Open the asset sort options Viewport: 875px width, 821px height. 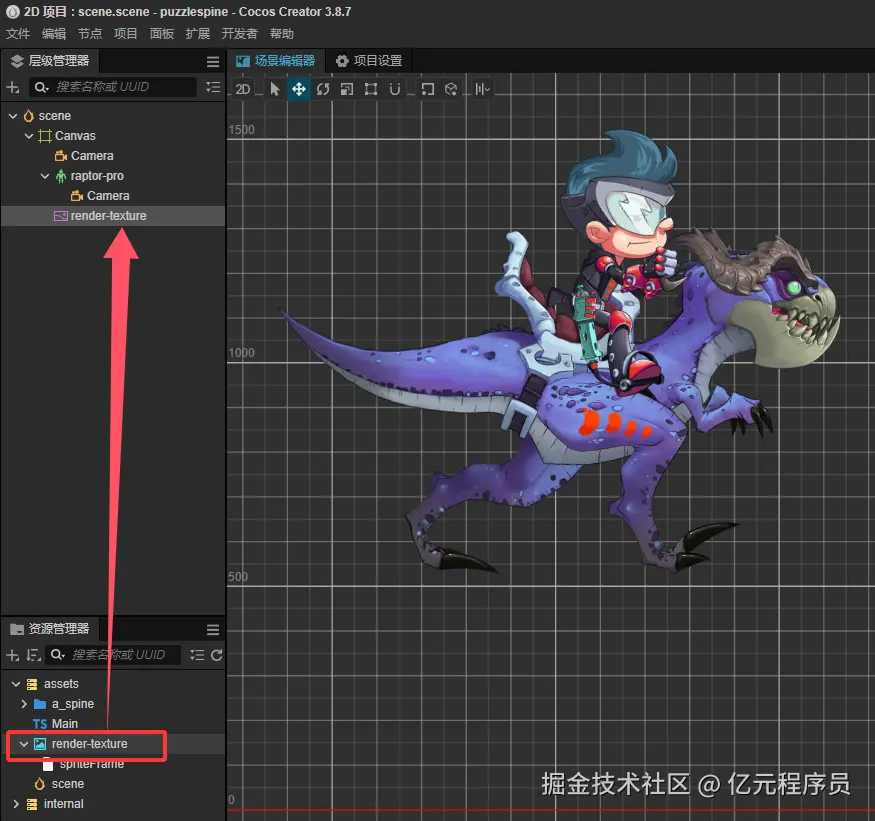(x=33, y=655)
